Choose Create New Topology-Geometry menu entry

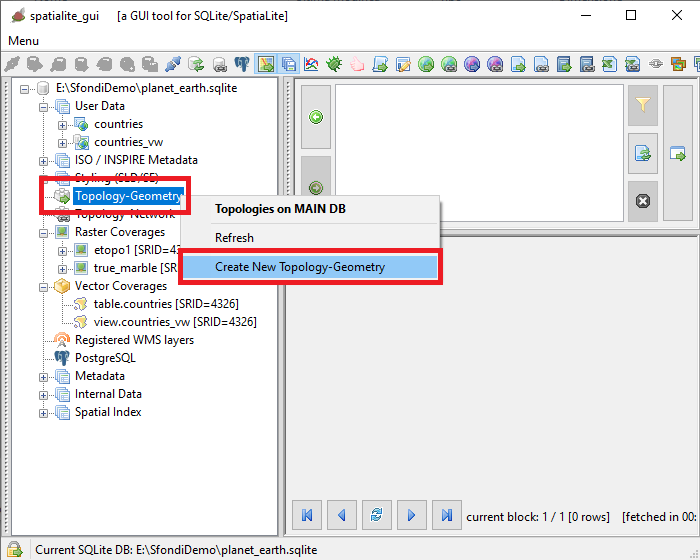[311, 267]
